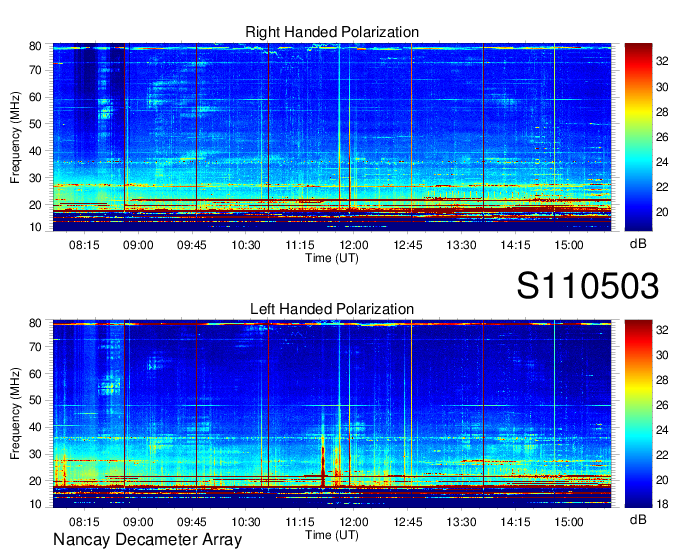The height and width of the screenshot is (552, 680).
Task: Click the Right Handed Polarization spectrogram image
Action: (332, 137)
